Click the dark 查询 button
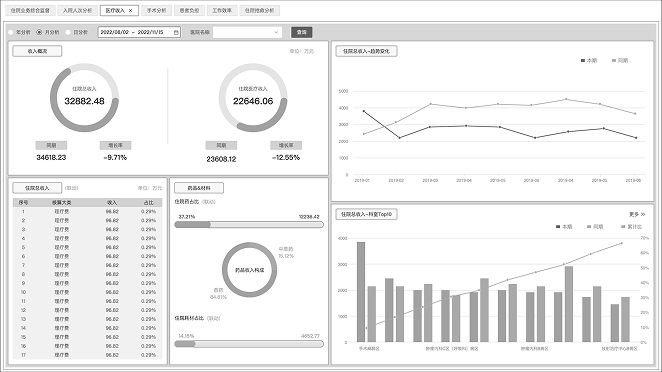The height and width of the screenshot is (372, 662). pyautogui.click(x=301, y=32)
